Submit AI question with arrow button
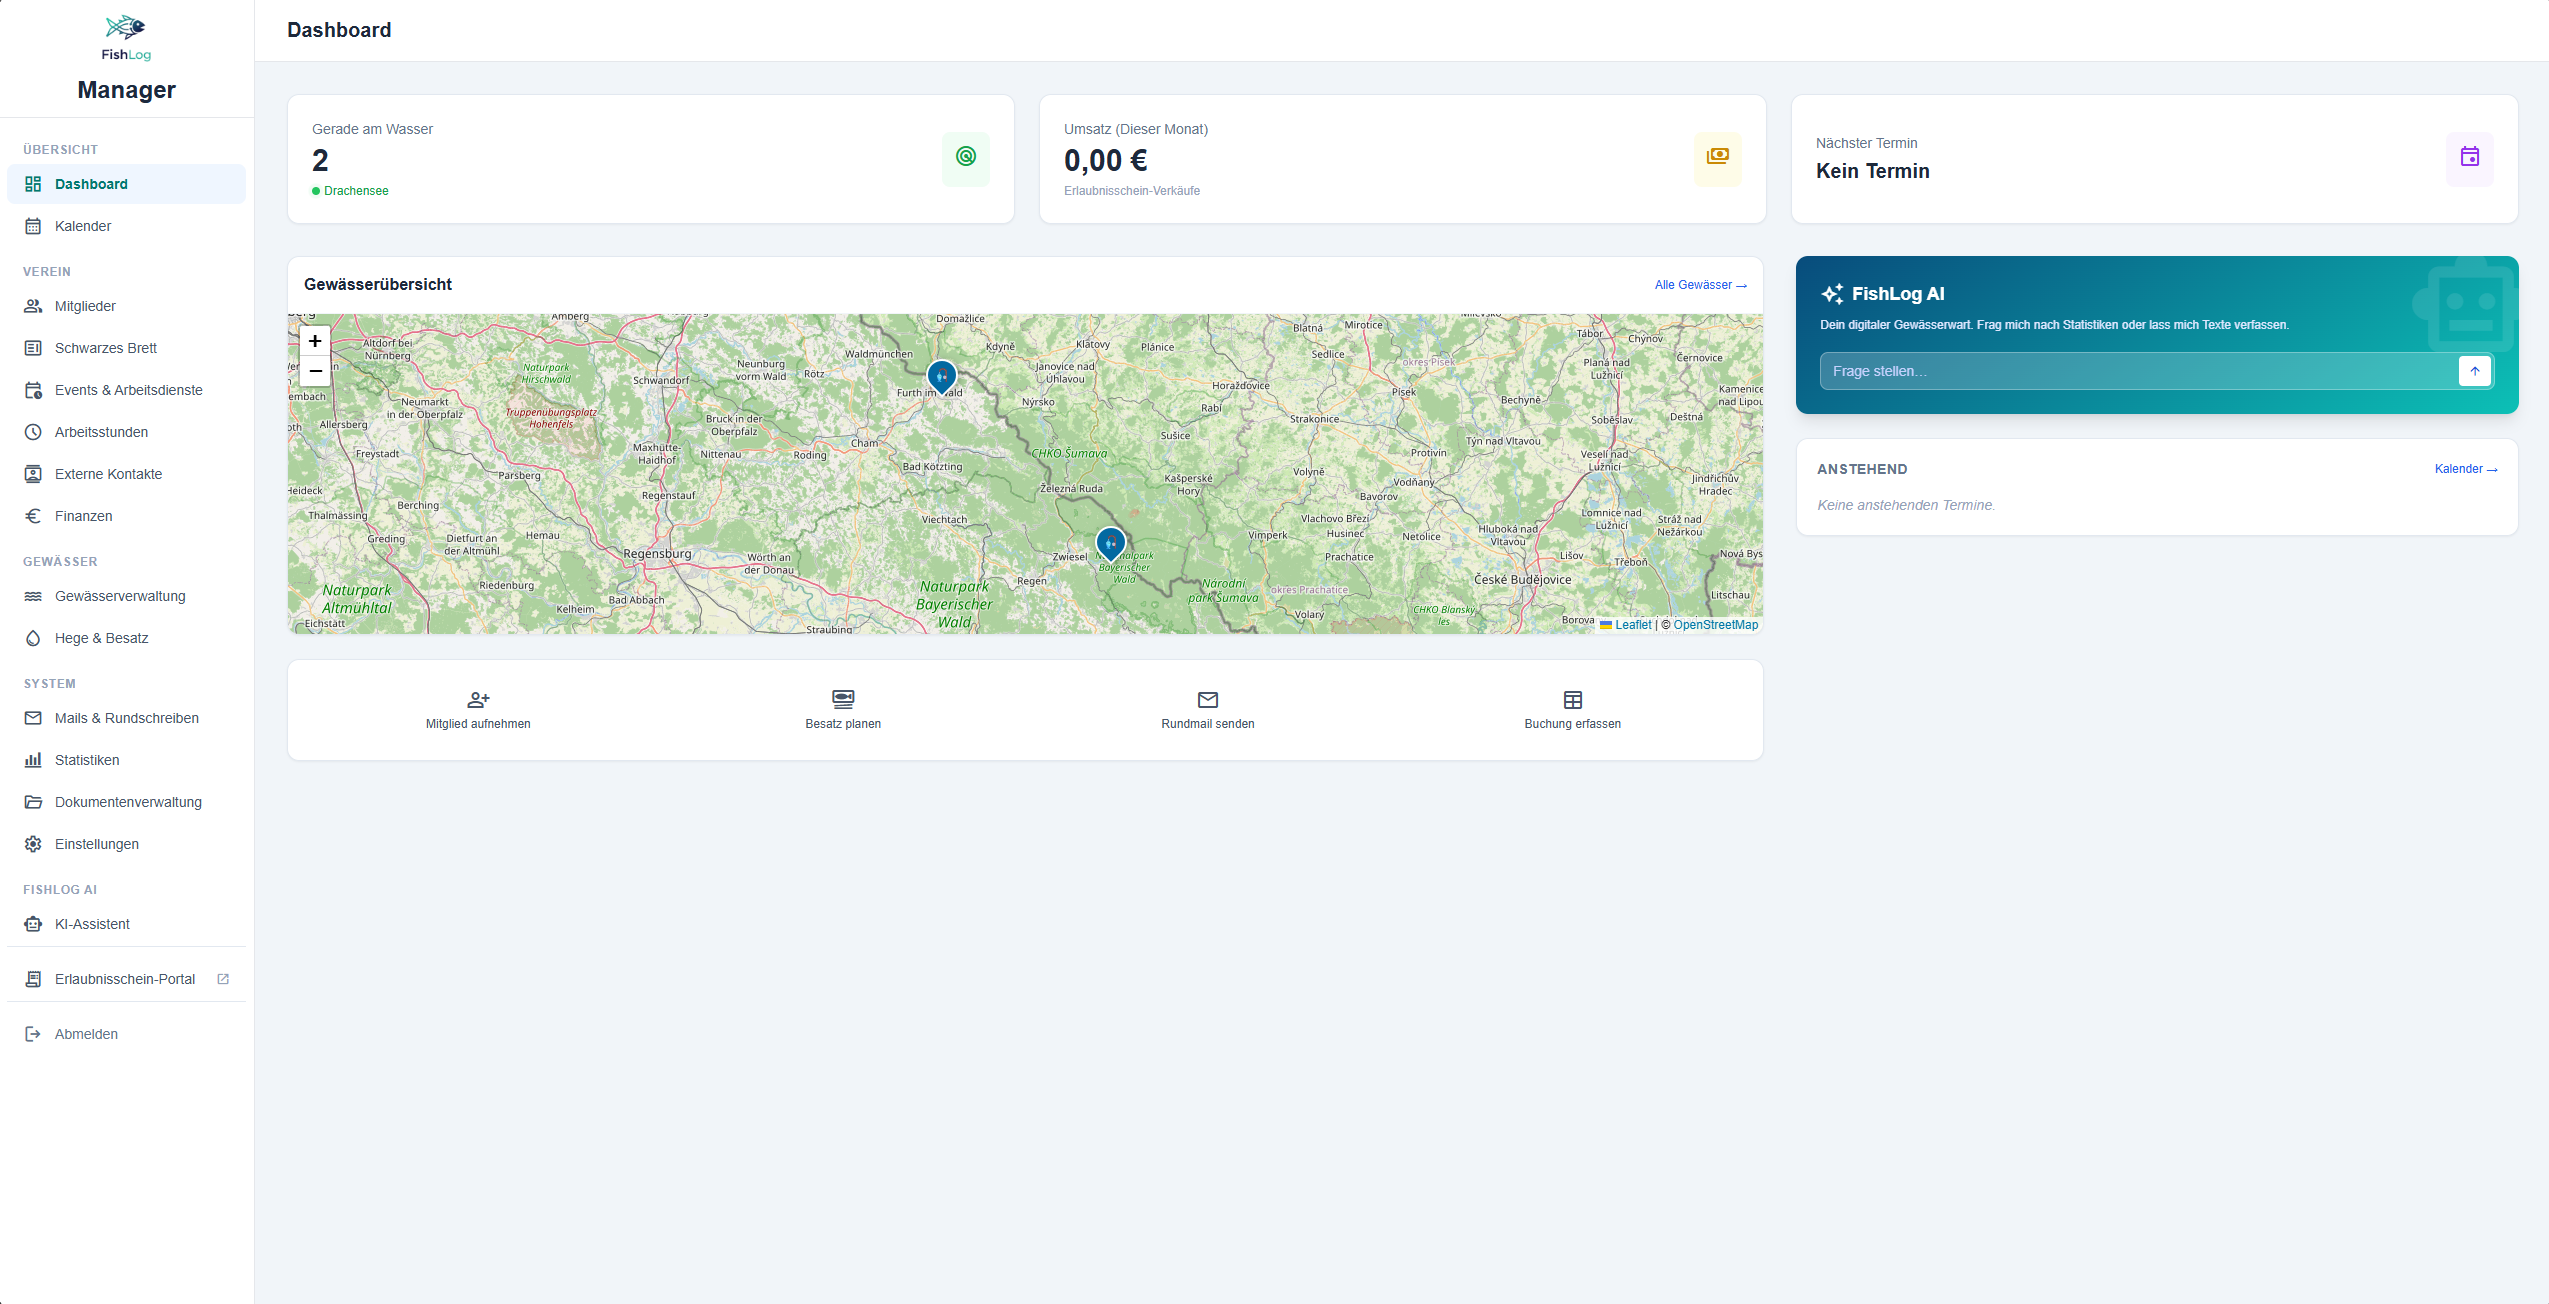Image resolution: width=2549 pixels, height=1304 pixels. tap(2475, 371)
